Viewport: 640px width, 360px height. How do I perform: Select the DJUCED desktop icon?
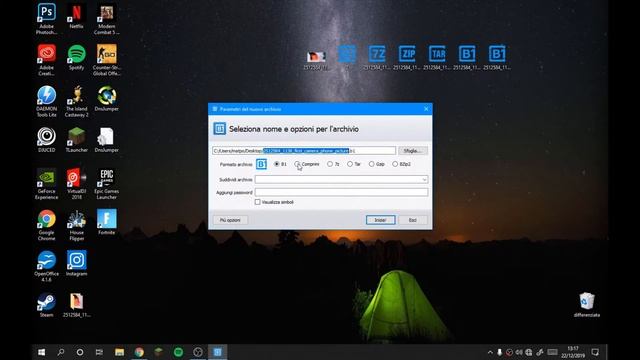tap(47, 140)
